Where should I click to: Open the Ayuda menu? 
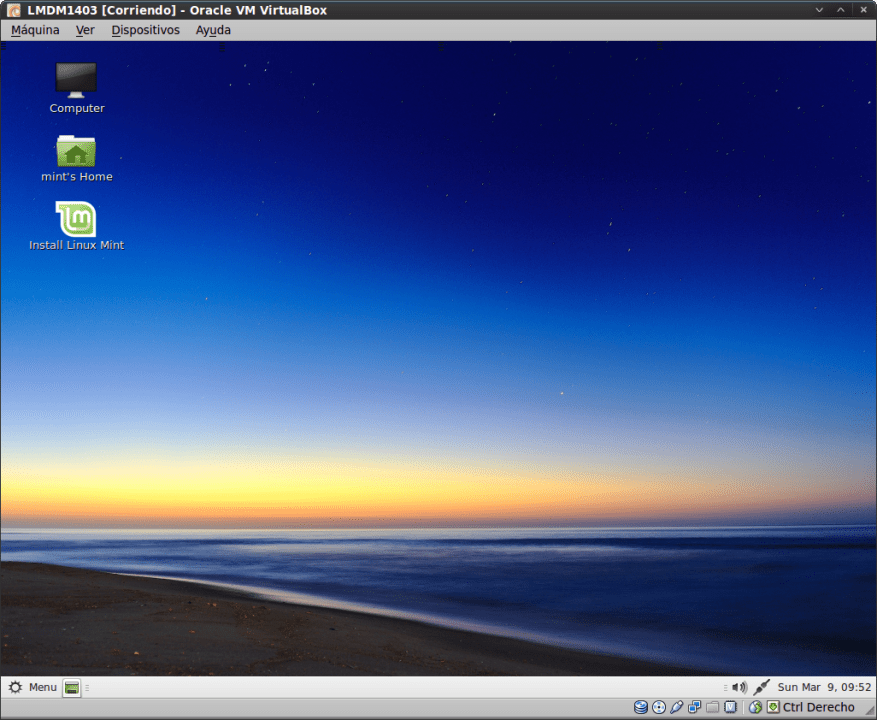[x=213, y=30]
